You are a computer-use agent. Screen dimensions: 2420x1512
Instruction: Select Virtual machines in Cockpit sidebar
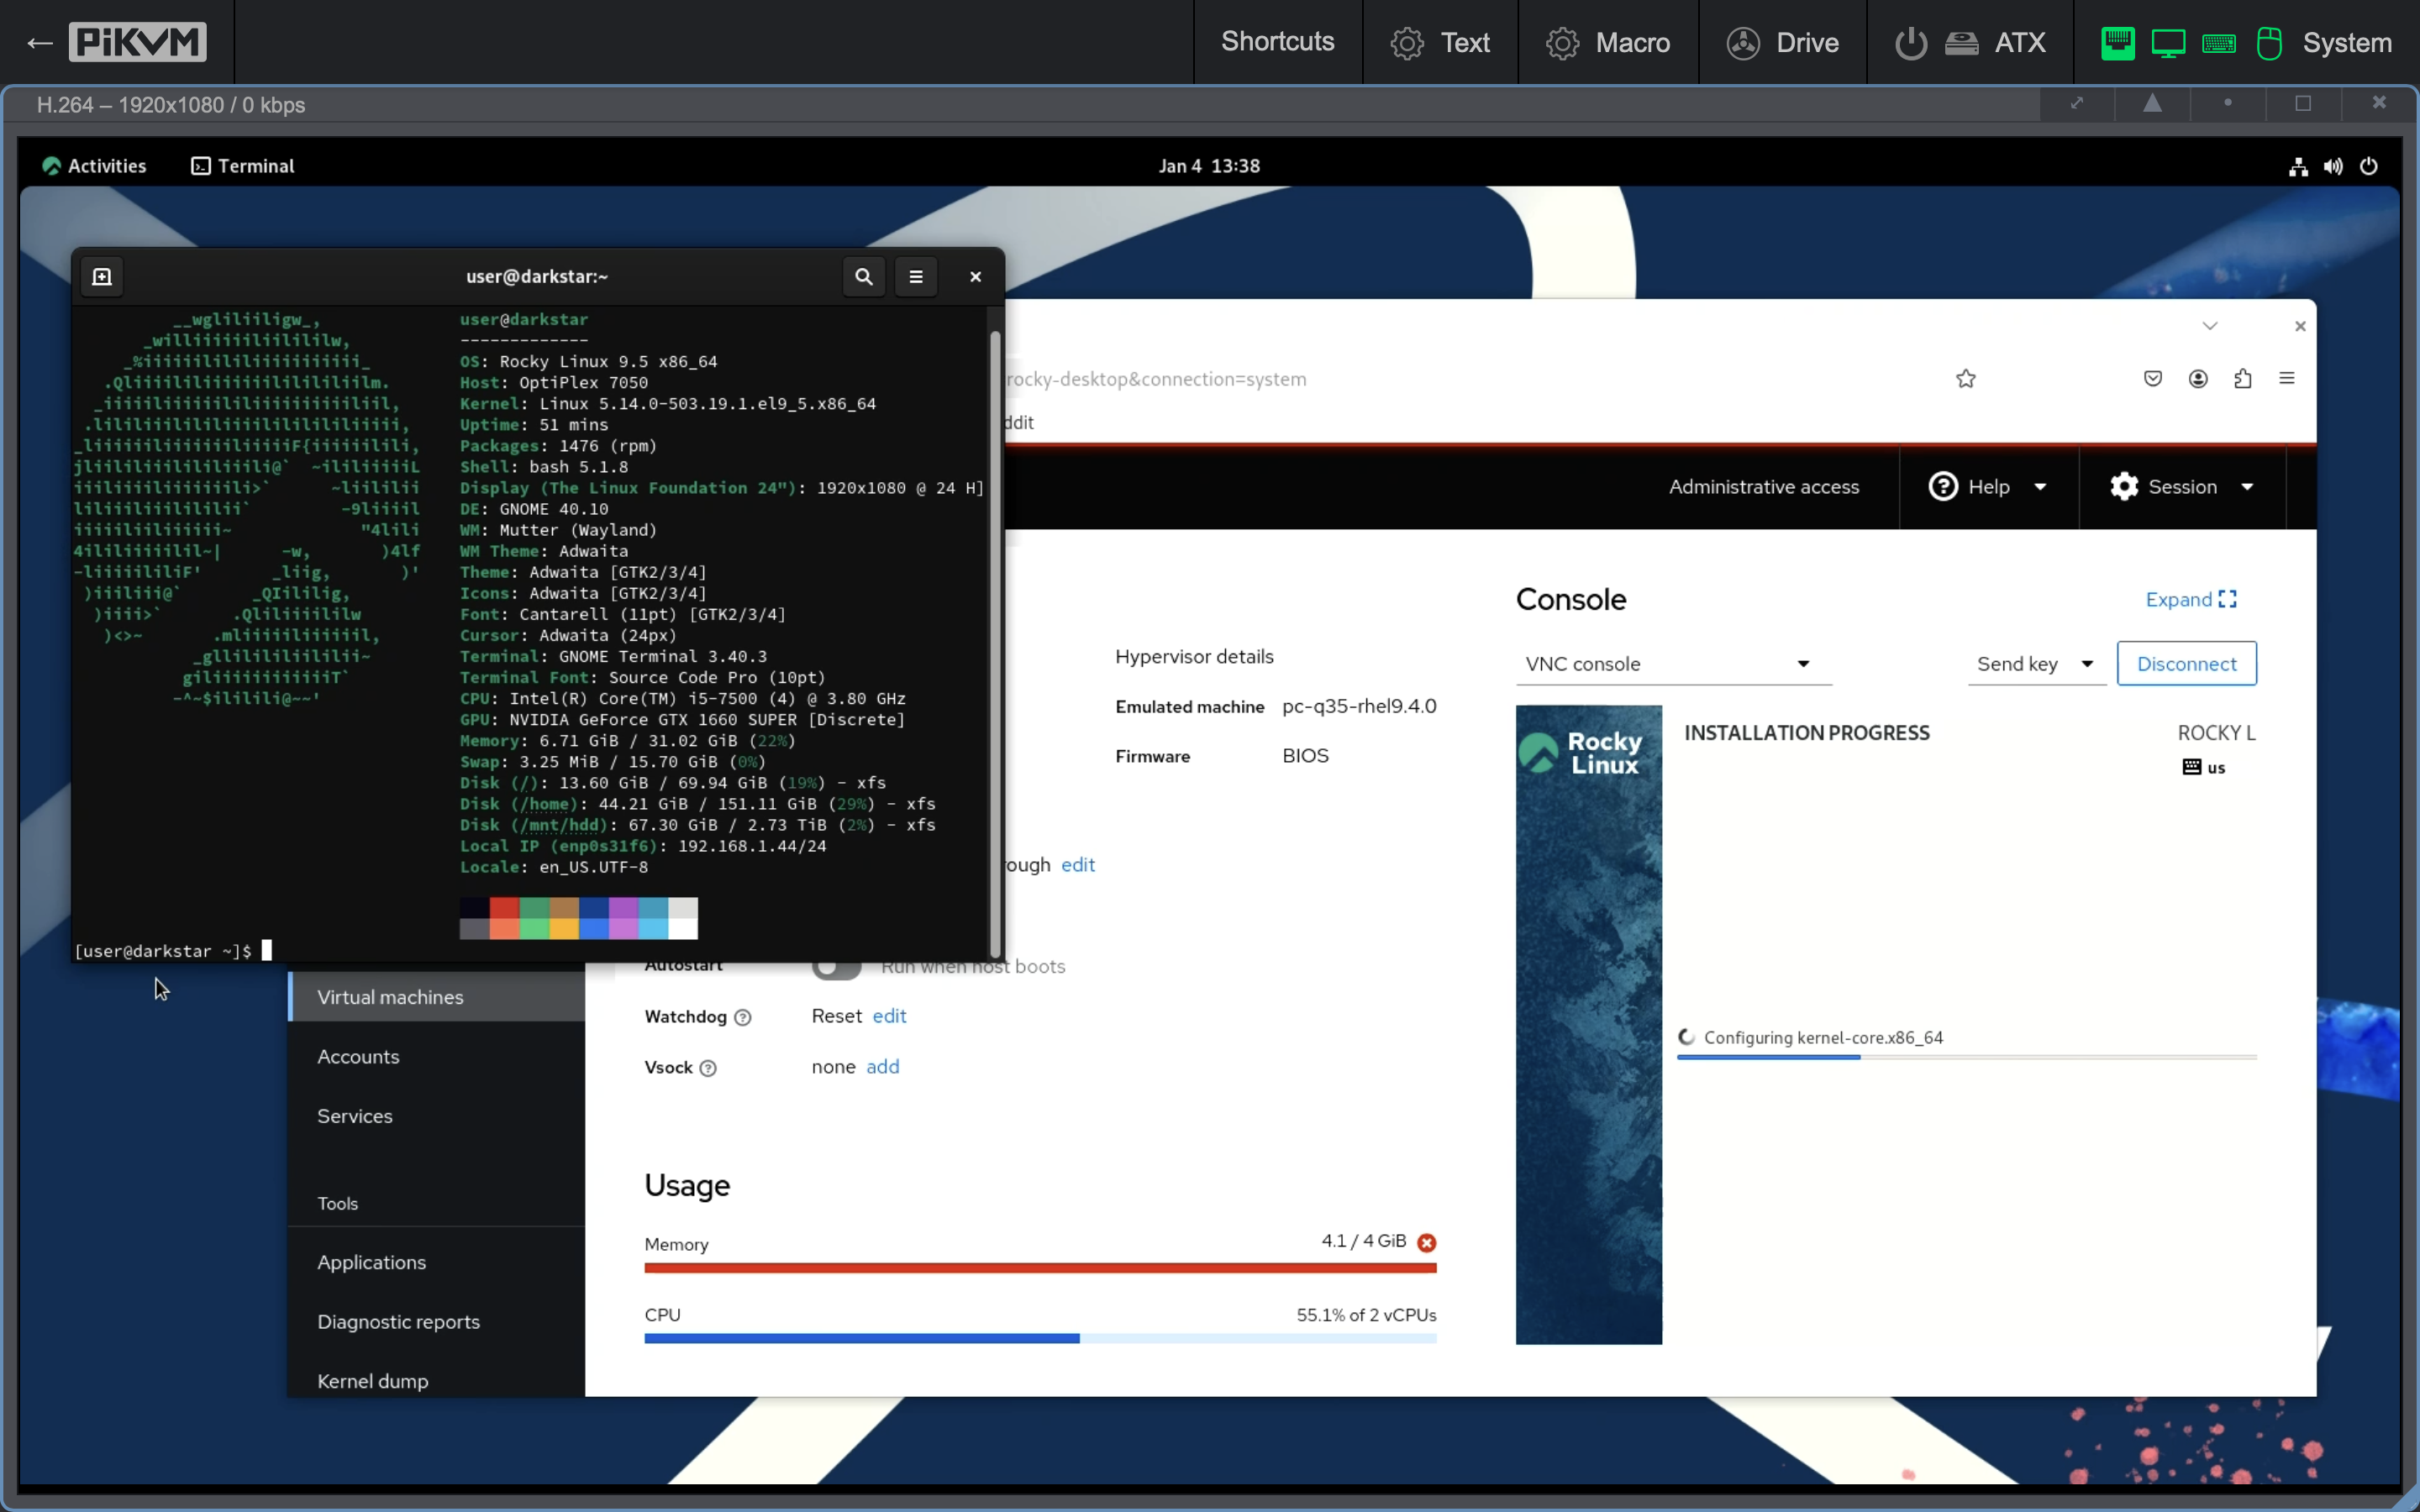(437, 997)
